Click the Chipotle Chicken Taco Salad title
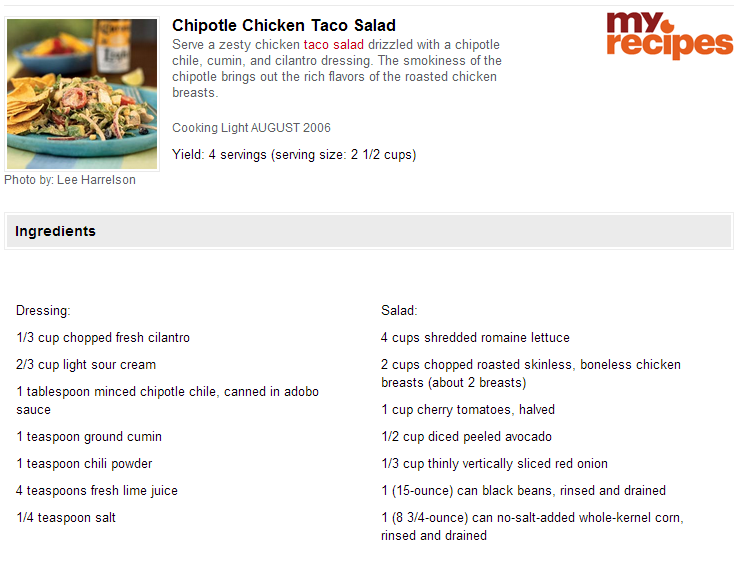 tap(284, 25)
